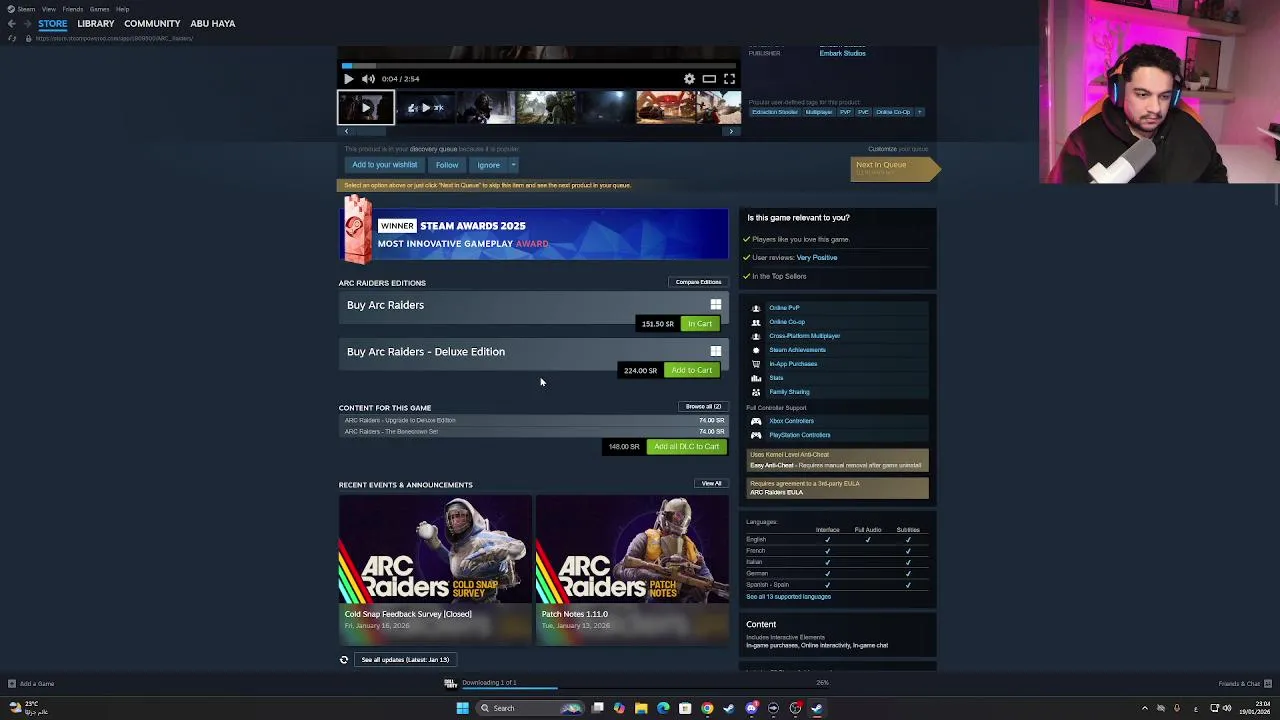Click See all updates (Latest: Jan 13)
The height and width of the screenshot is (720, 1280).
405,660
